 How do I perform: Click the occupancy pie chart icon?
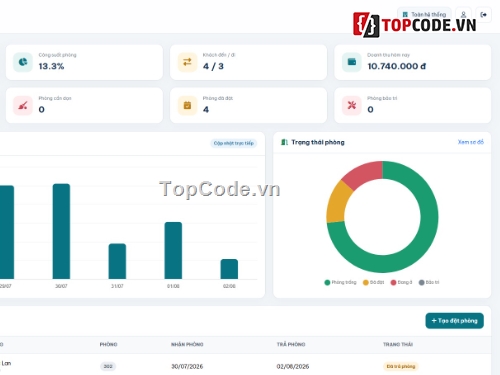tap(23, 62)
